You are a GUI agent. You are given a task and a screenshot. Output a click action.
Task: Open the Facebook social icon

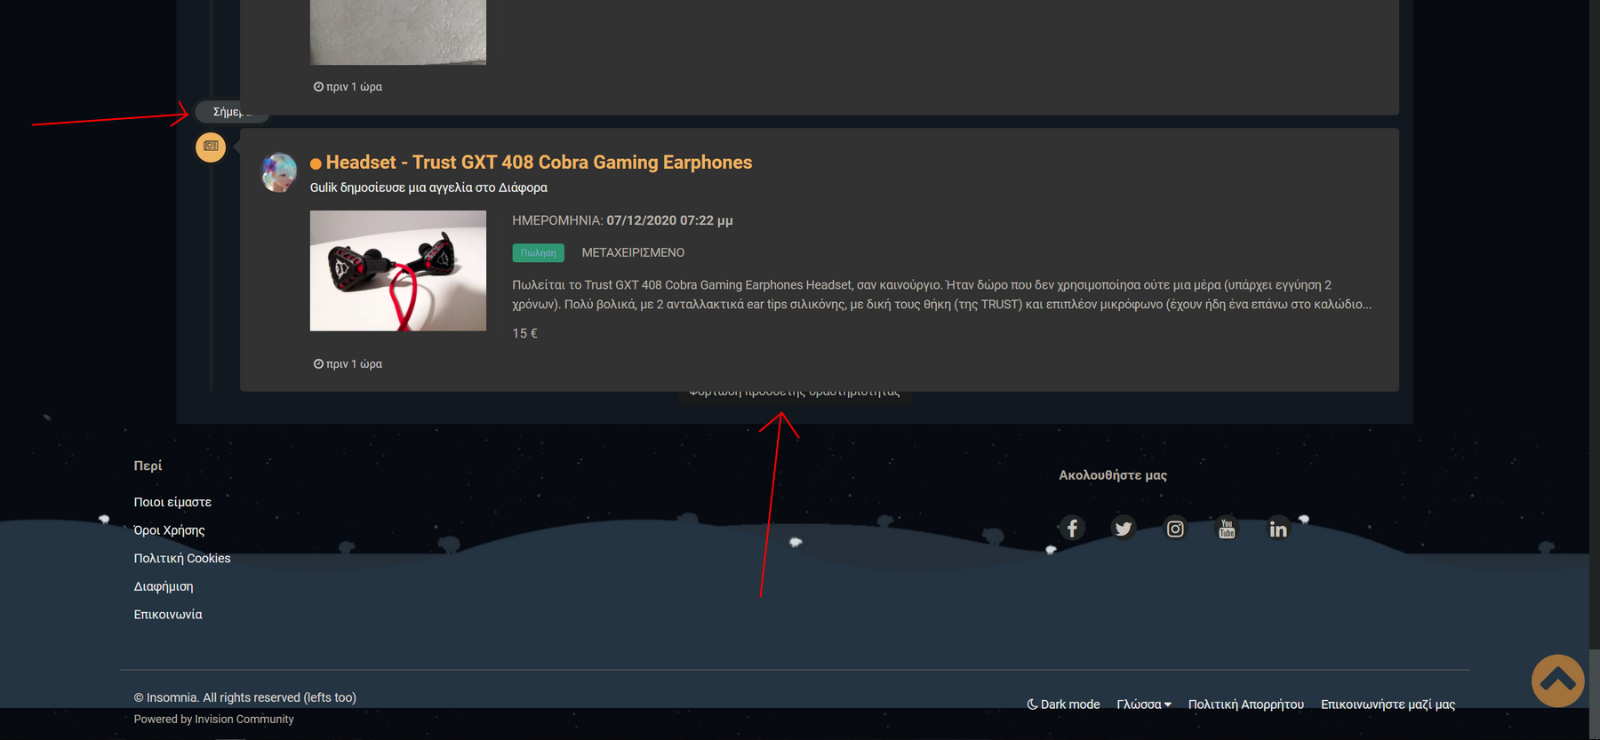(x=1072, y=528)
